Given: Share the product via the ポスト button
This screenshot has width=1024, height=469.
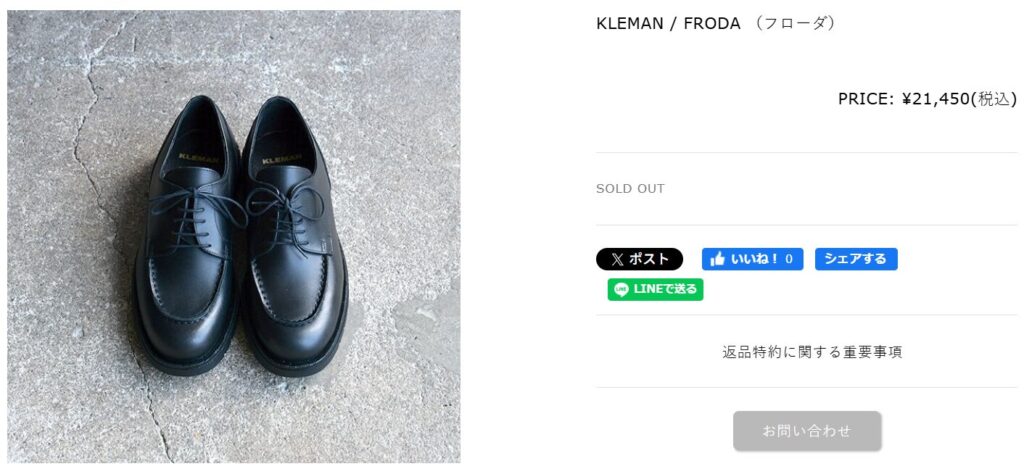Looking at the screenshot, I should click(x=640, y=260).
